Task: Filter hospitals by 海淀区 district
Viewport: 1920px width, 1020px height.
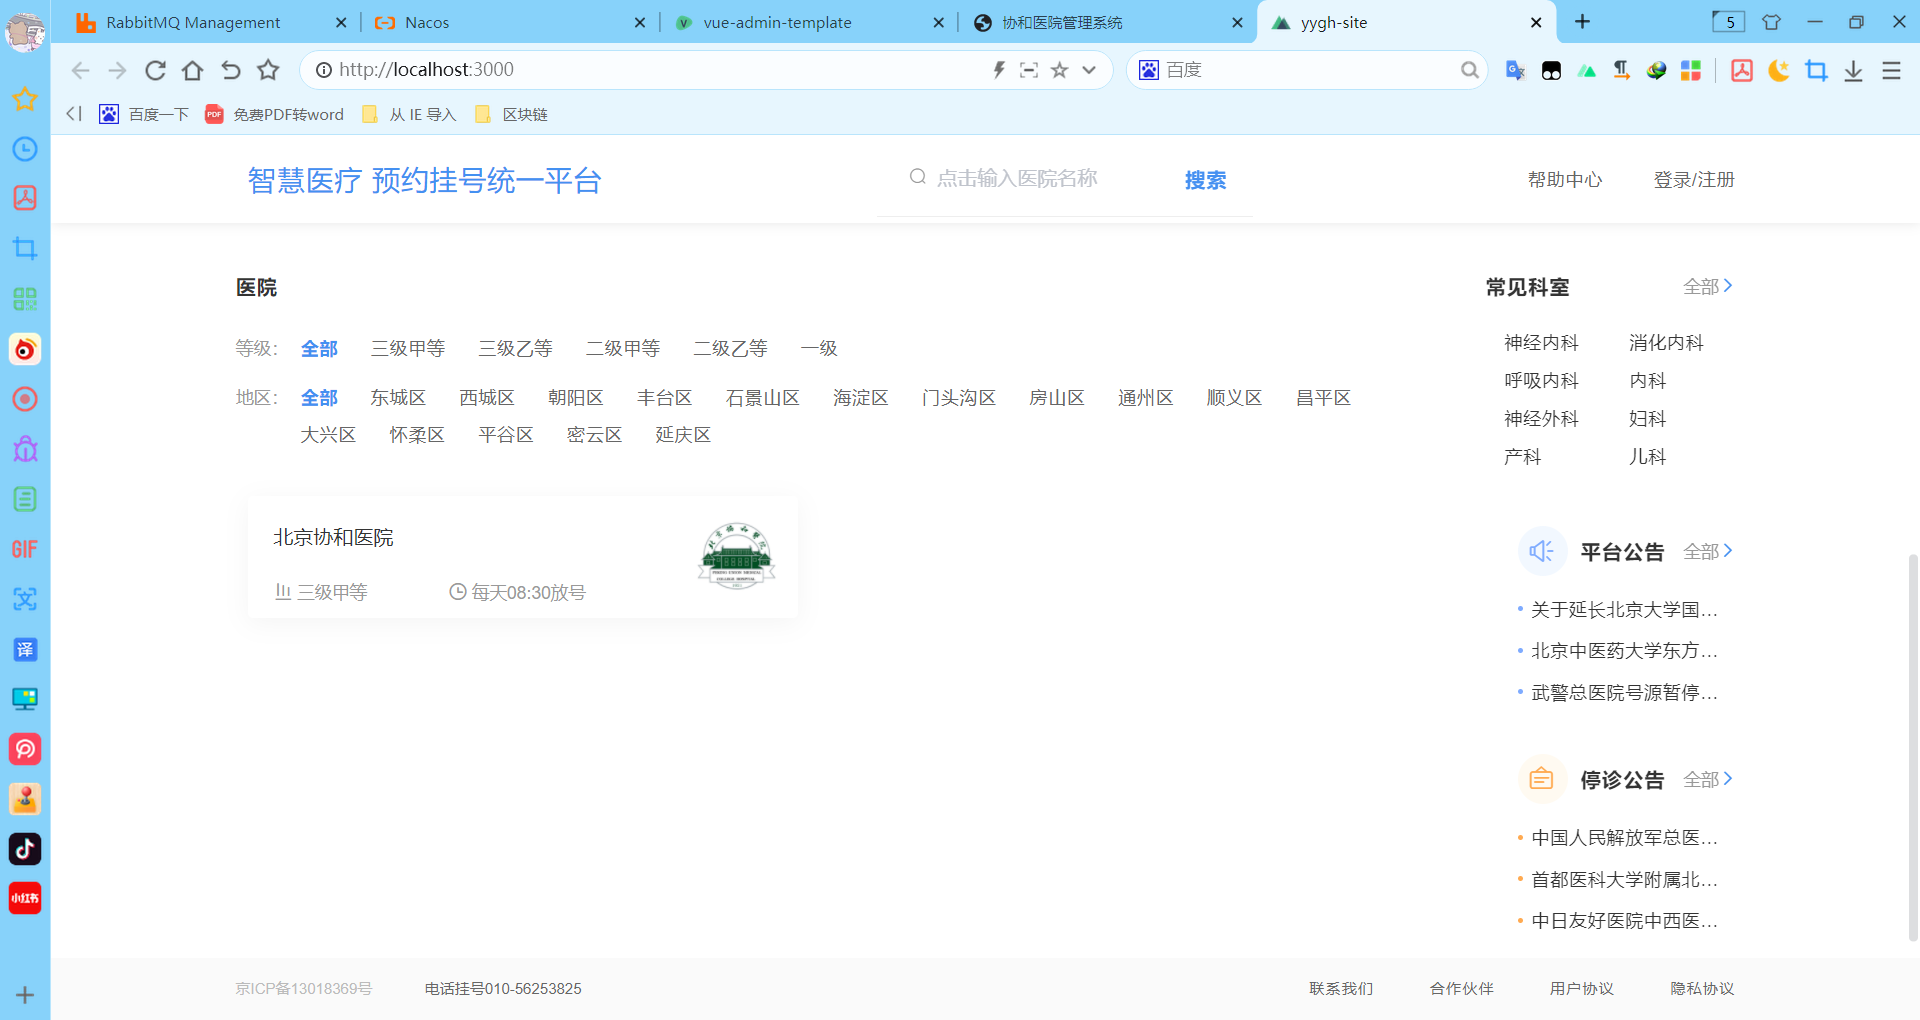Action: tap(860, 397)
